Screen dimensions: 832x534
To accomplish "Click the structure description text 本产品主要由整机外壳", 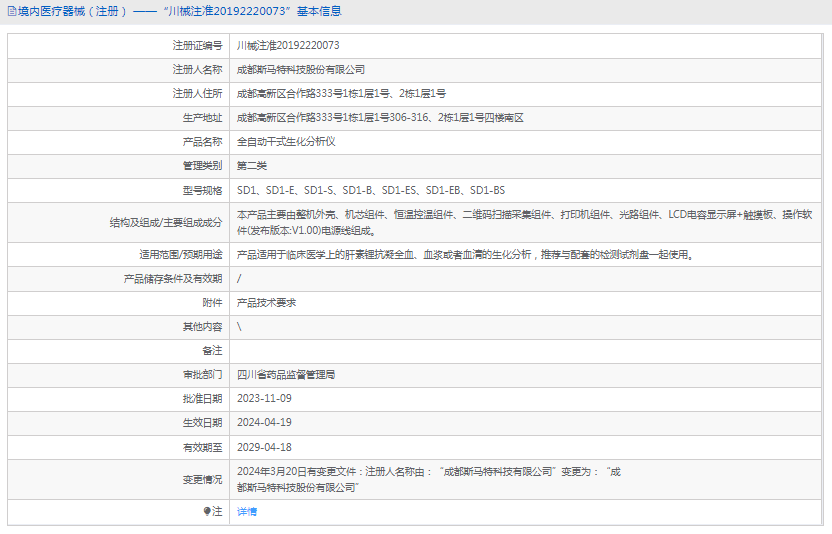I will [525, 222].
